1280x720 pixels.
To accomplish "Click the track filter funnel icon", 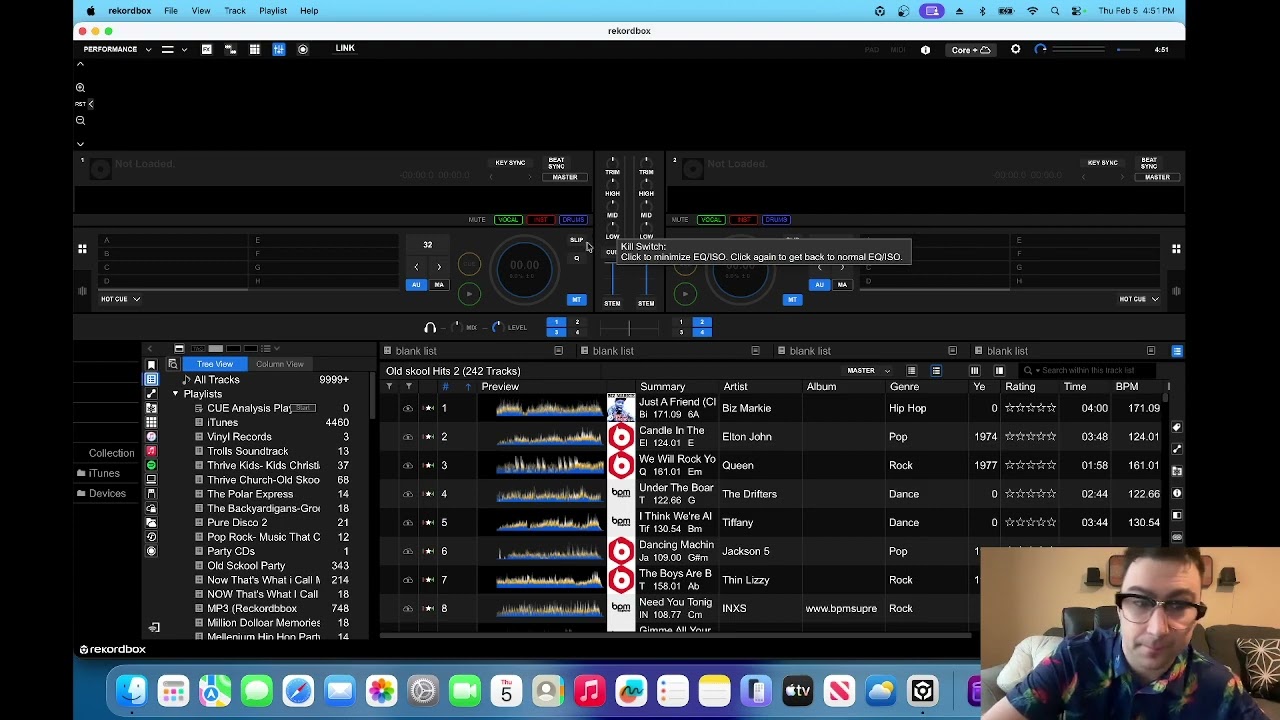I will 389,387.
